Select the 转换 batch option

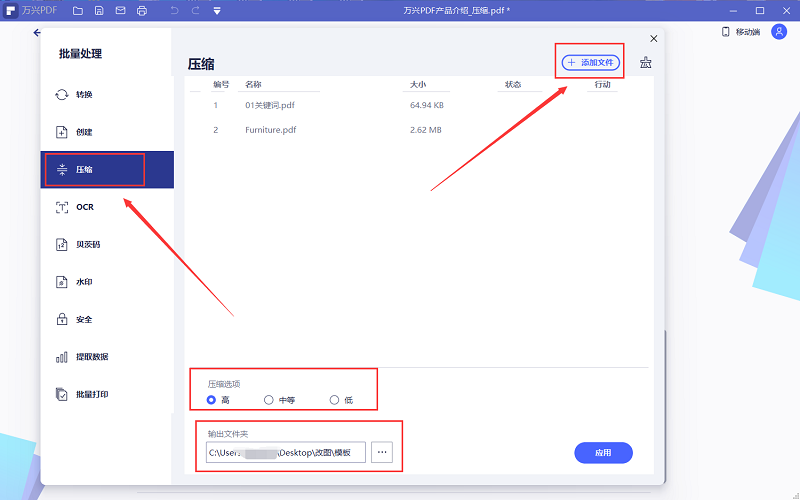click(107, 94)
